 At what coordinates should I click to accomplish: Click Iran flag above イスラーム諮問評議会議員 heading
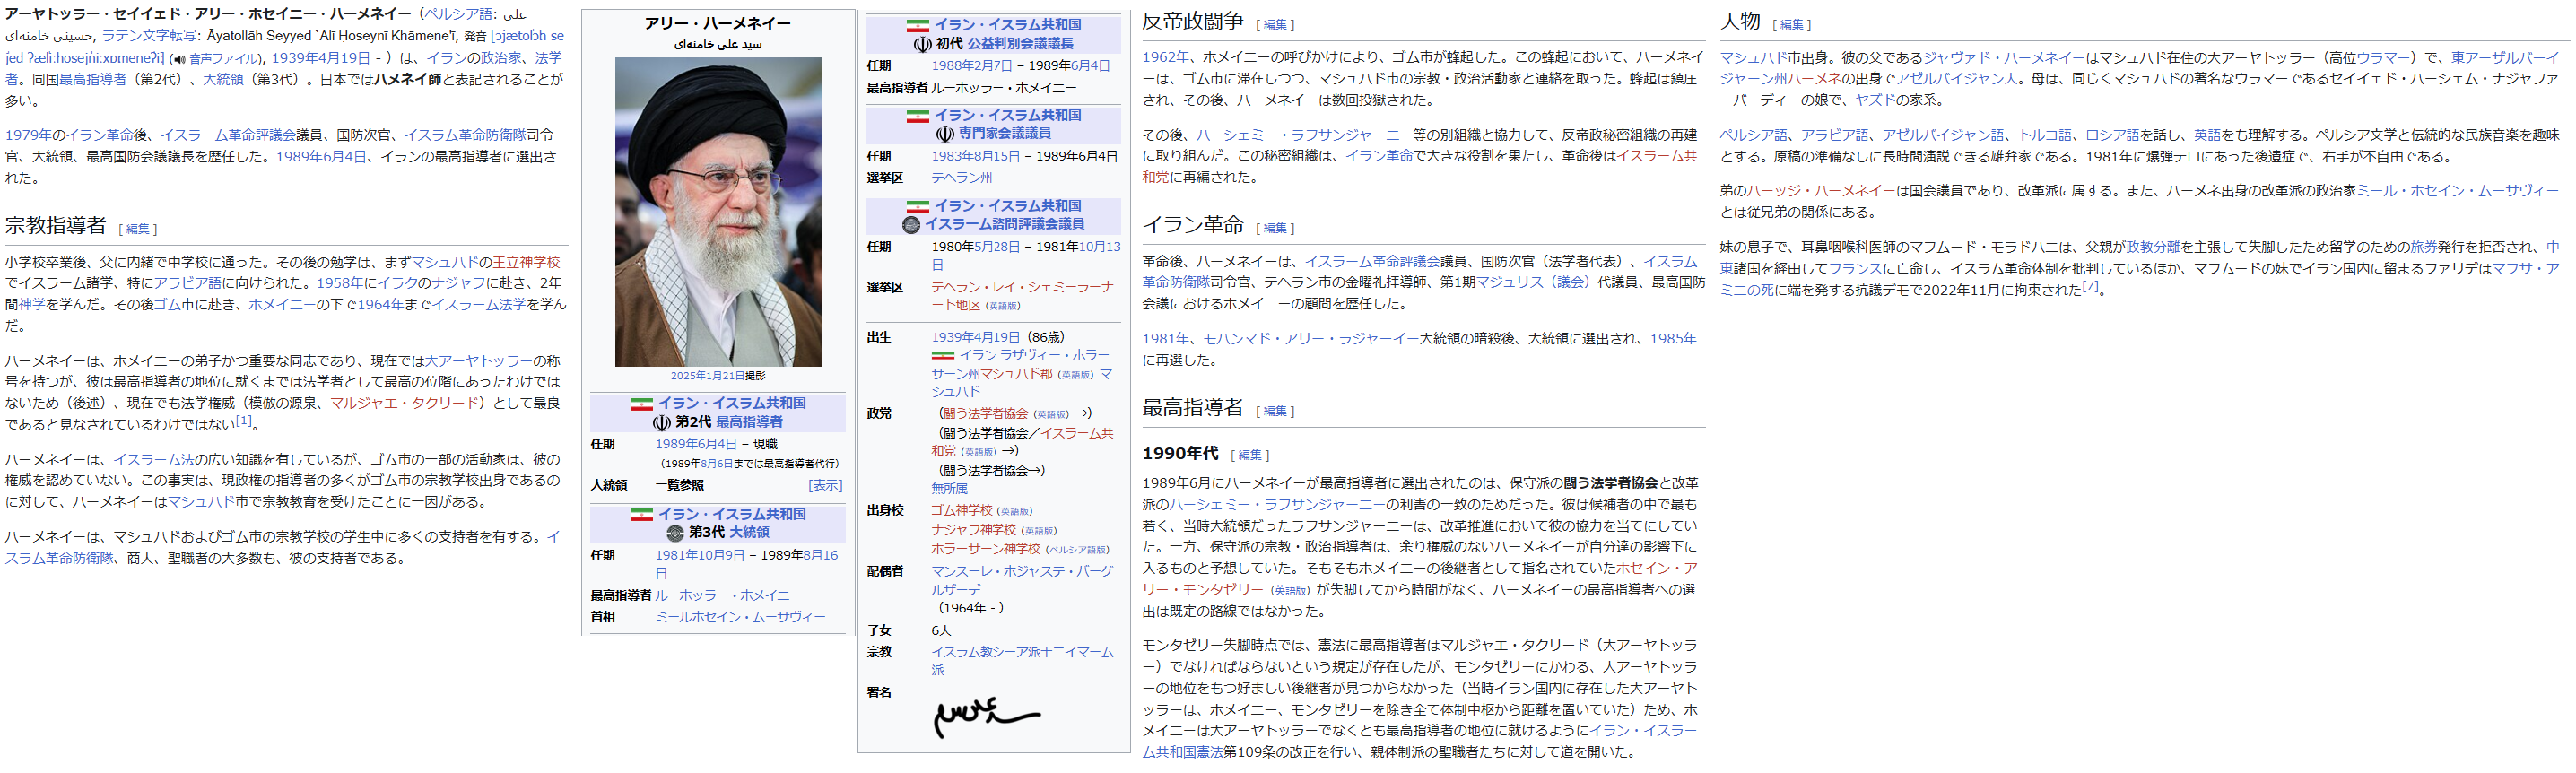click(918, 206)
